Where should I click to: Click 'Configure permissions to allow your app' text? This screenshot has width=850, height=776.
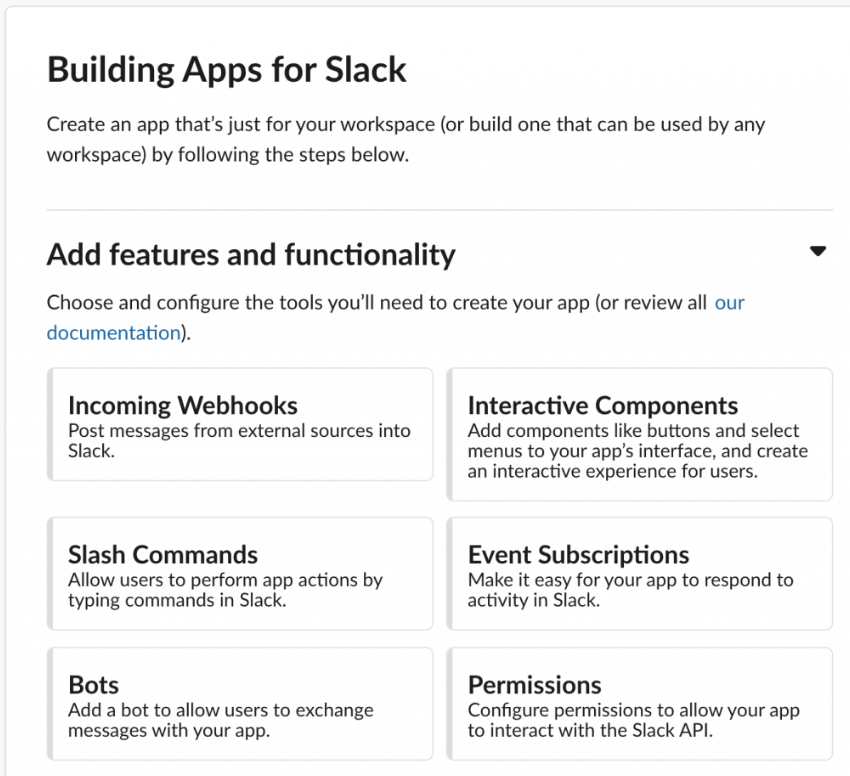[x=634, y=720]
